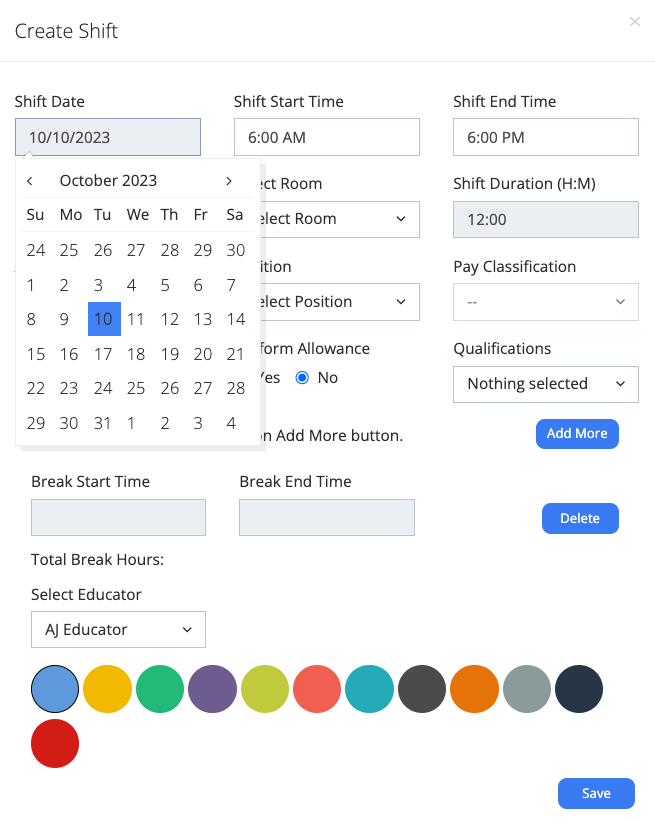Choose the purple shift color swatch

coord(212,689)
